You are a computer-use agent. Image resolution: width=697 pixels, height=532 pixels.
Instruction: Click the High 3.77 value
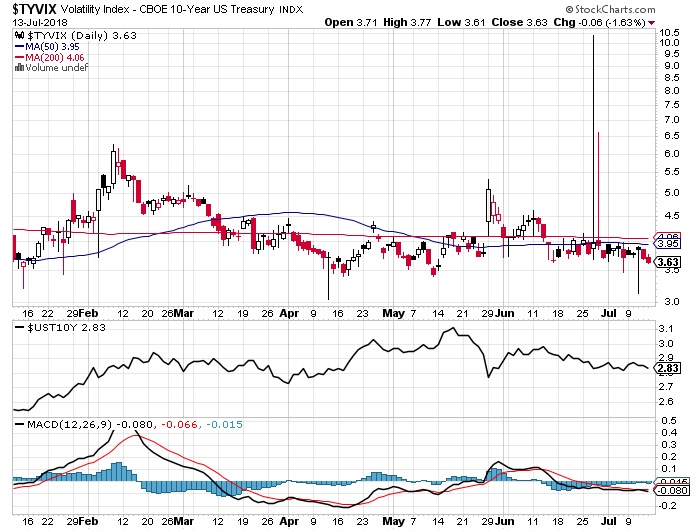click(x=407, y=22)
